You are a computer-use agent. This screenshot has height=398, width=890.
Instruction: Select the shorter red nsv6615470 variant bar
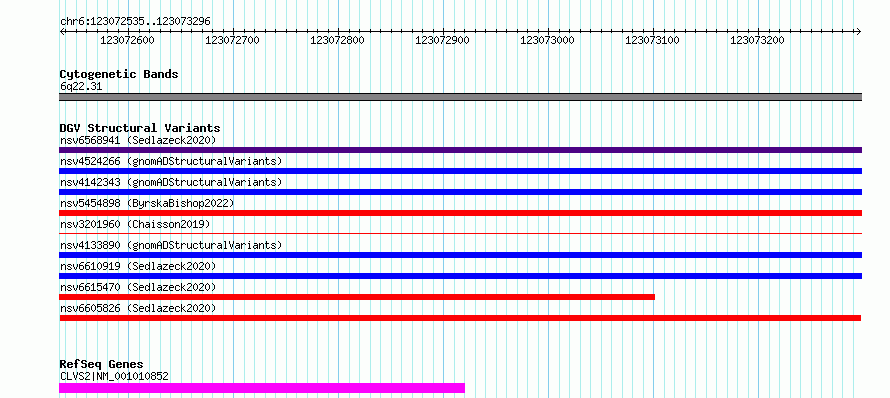357,297
